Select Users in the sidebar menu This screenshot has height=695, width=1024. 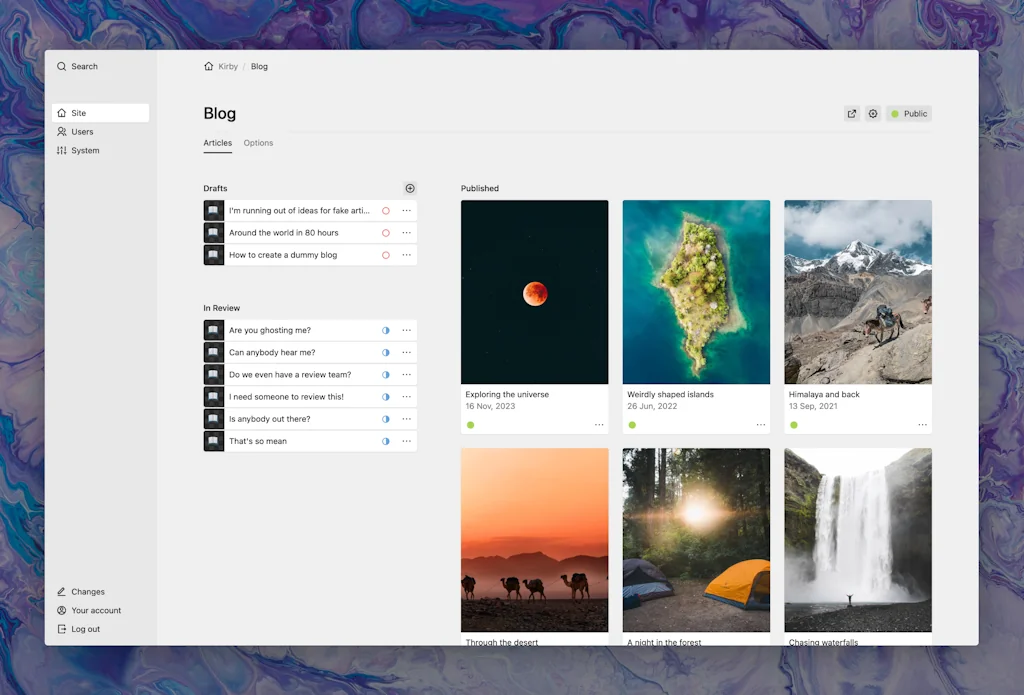point(82,132)
